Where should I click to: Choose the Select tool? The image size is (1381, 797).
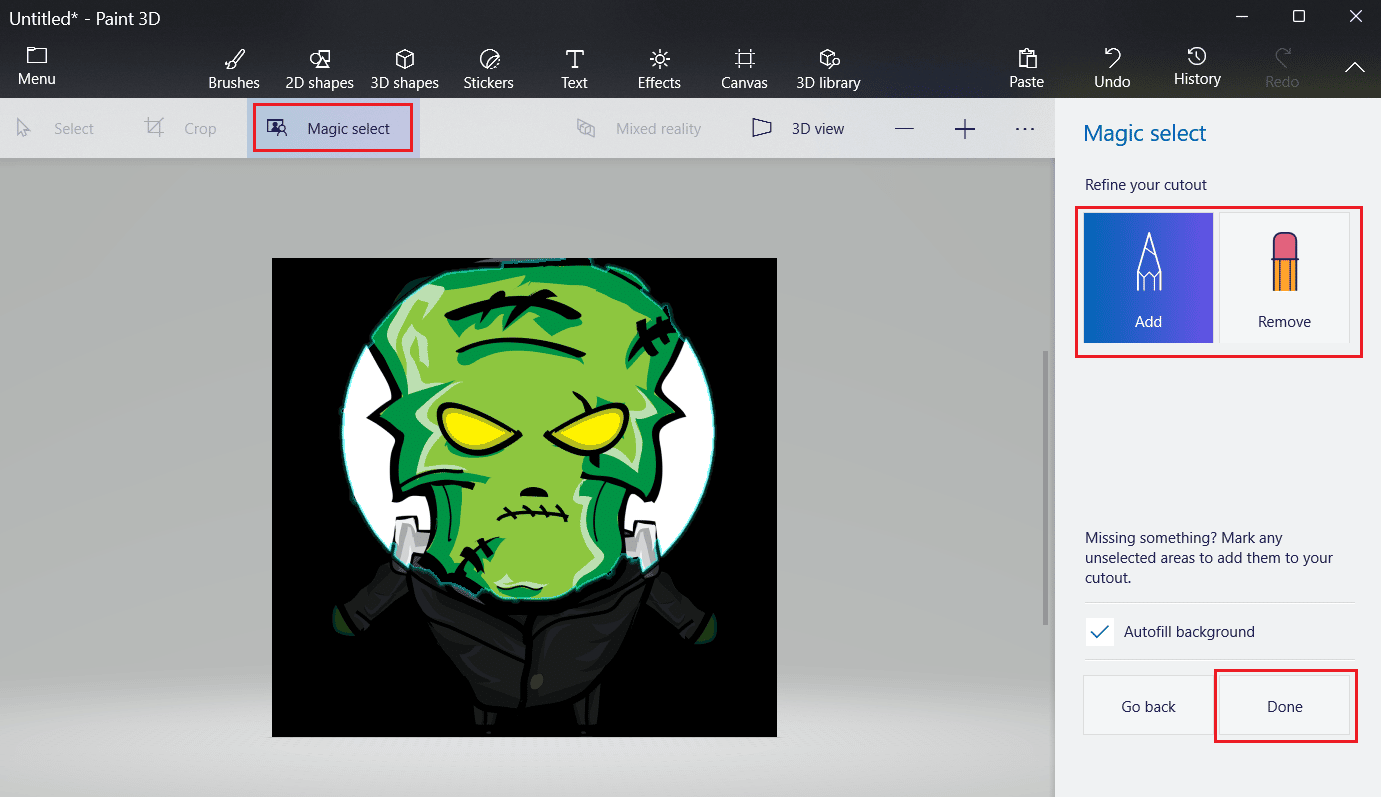click(56, 128)
